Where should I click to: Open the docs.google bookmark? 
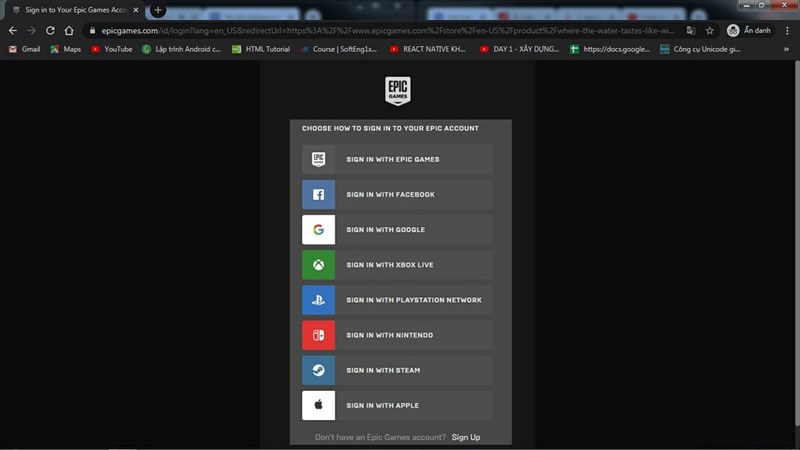(x=610, y=49)
